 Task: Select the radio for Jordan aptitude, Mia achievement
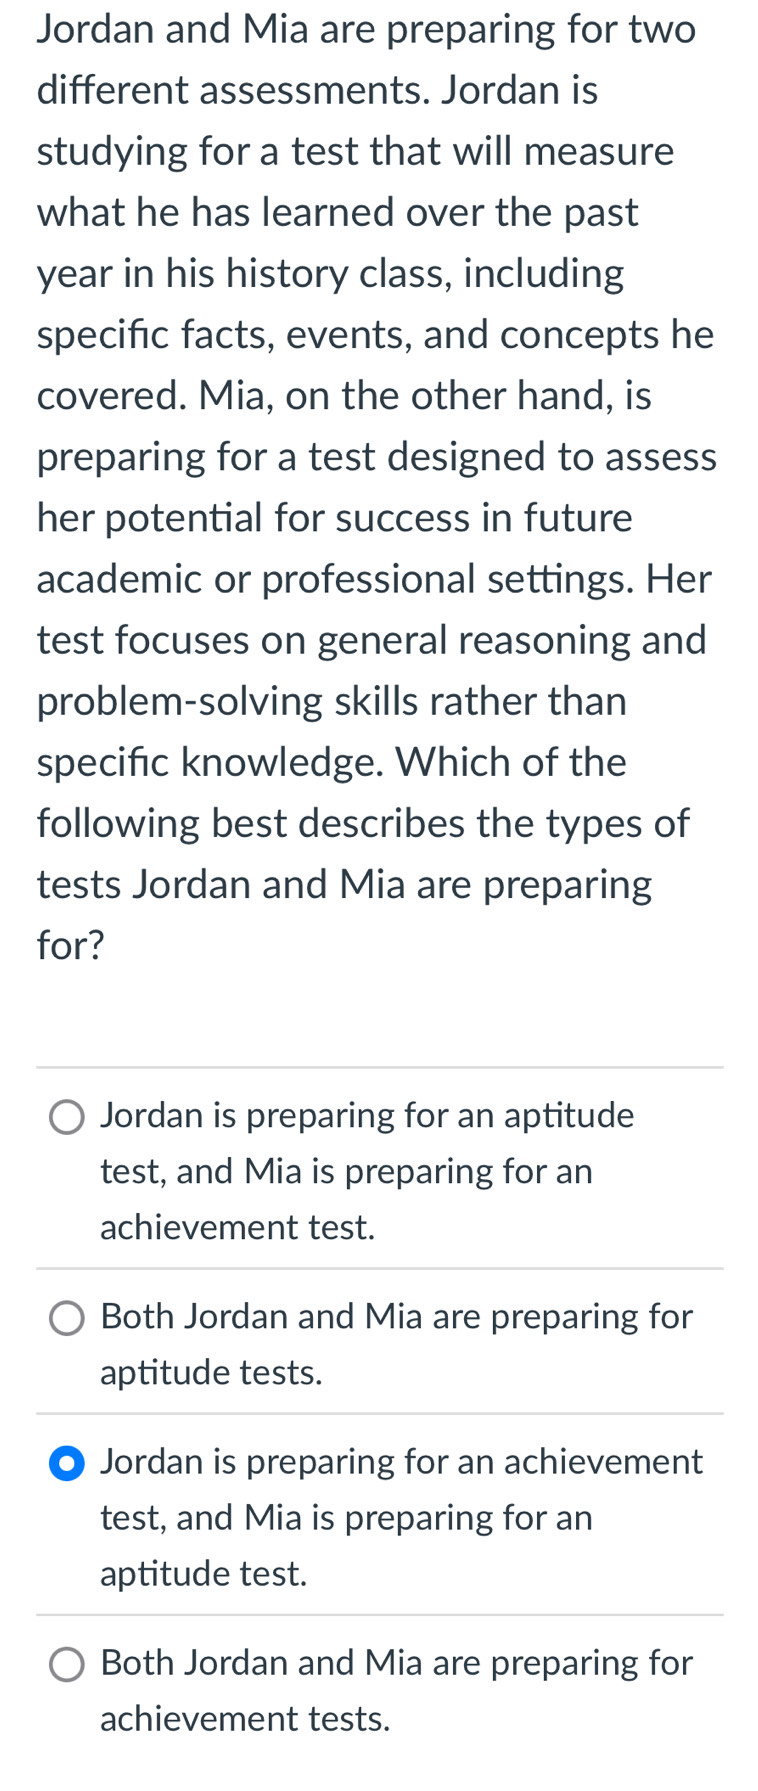coord(67,1118)
